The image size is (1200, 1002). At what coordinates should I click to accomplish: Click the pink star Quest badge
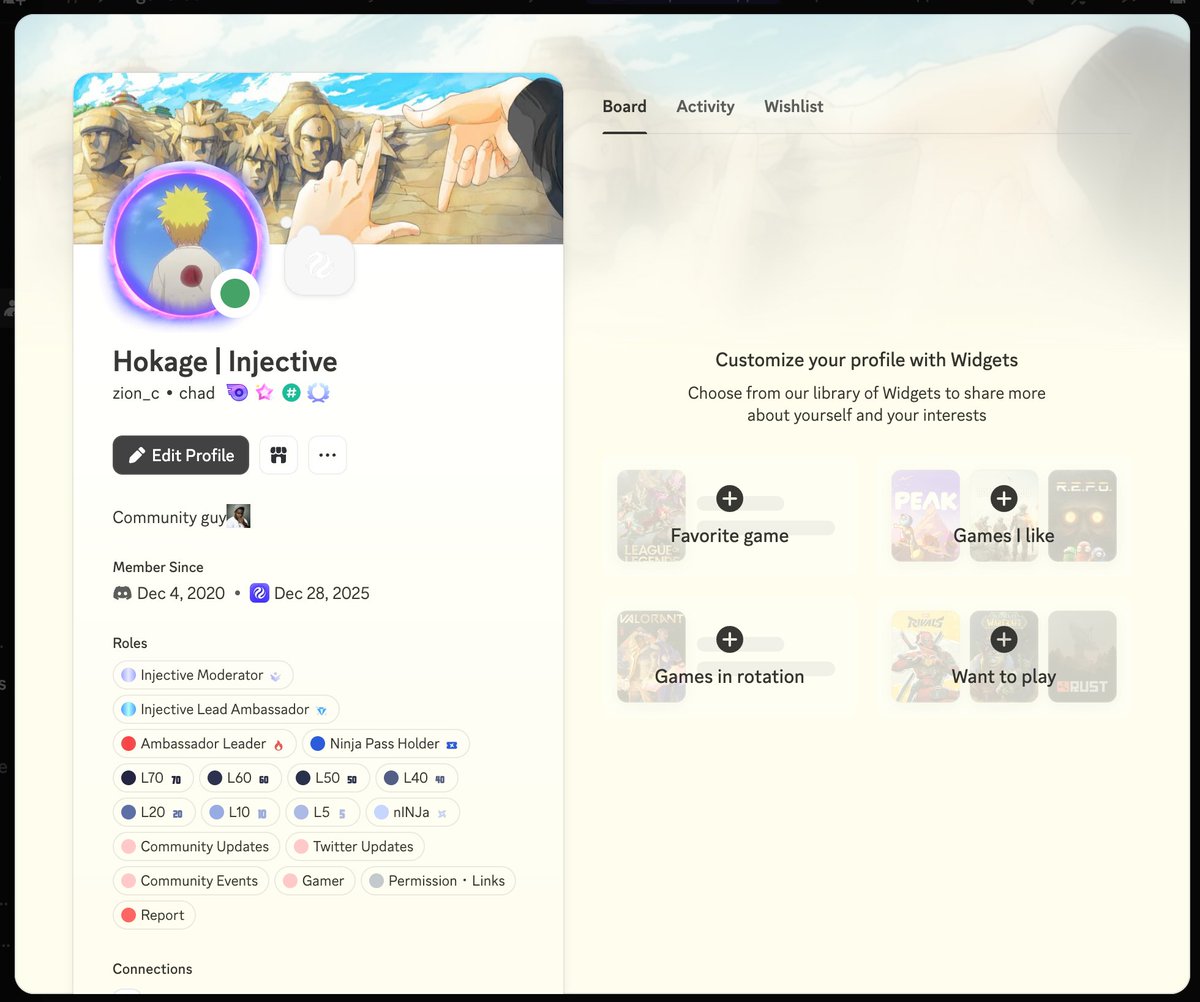[x=264, y=393]
